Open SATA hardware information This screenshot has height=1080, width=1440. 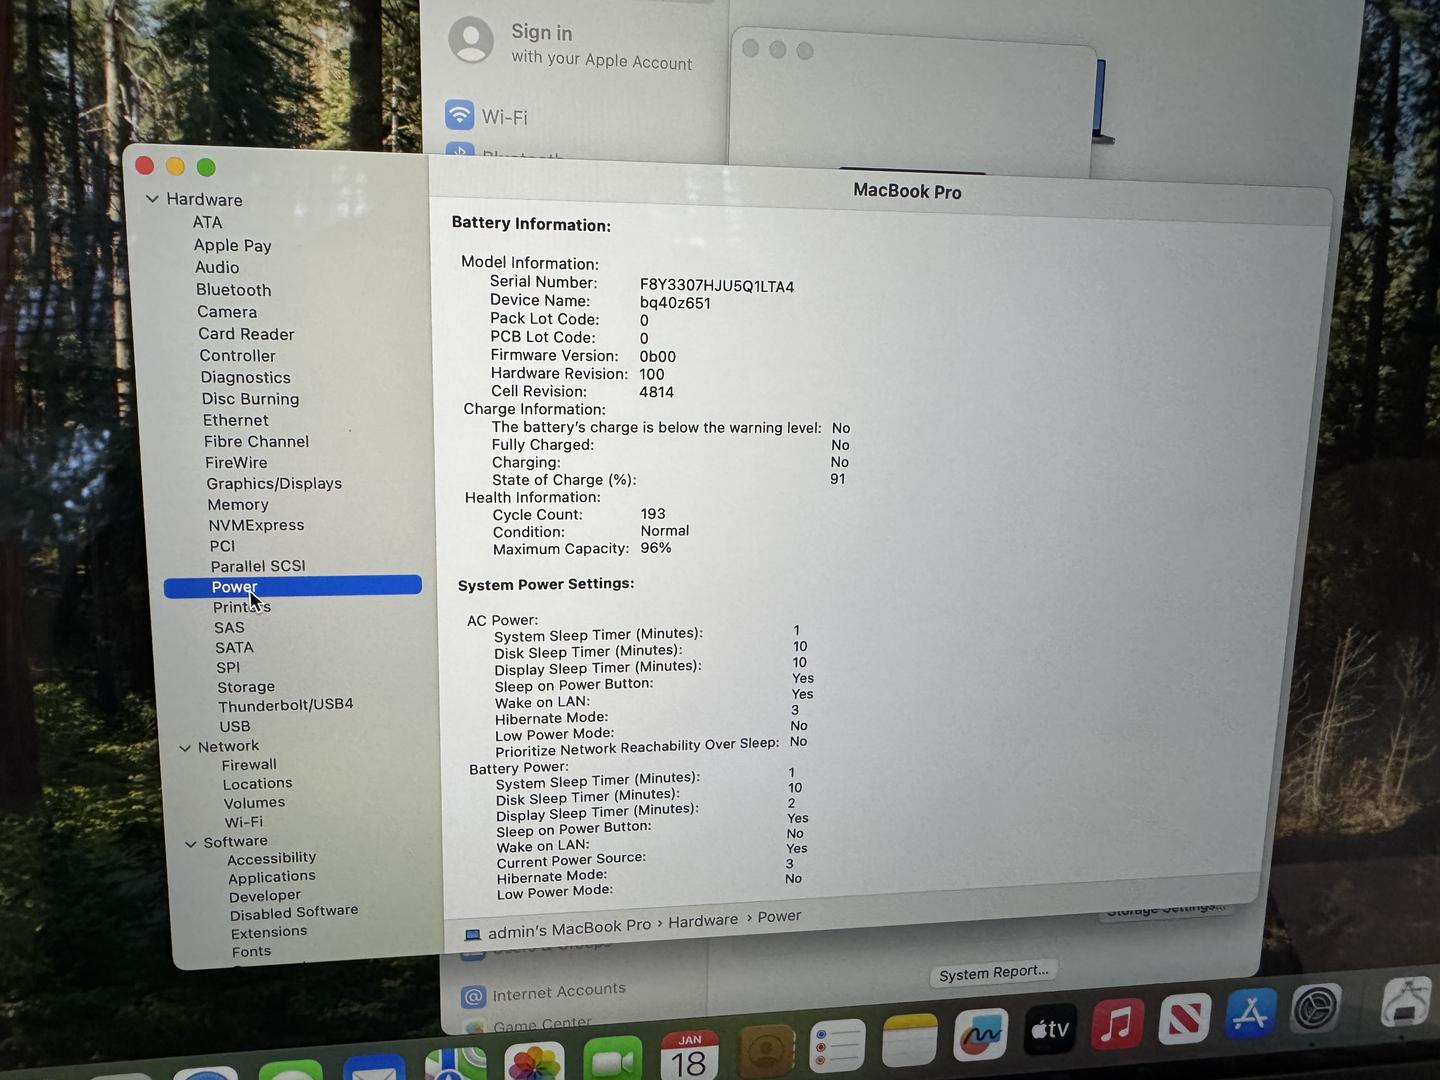coord(234,648)
